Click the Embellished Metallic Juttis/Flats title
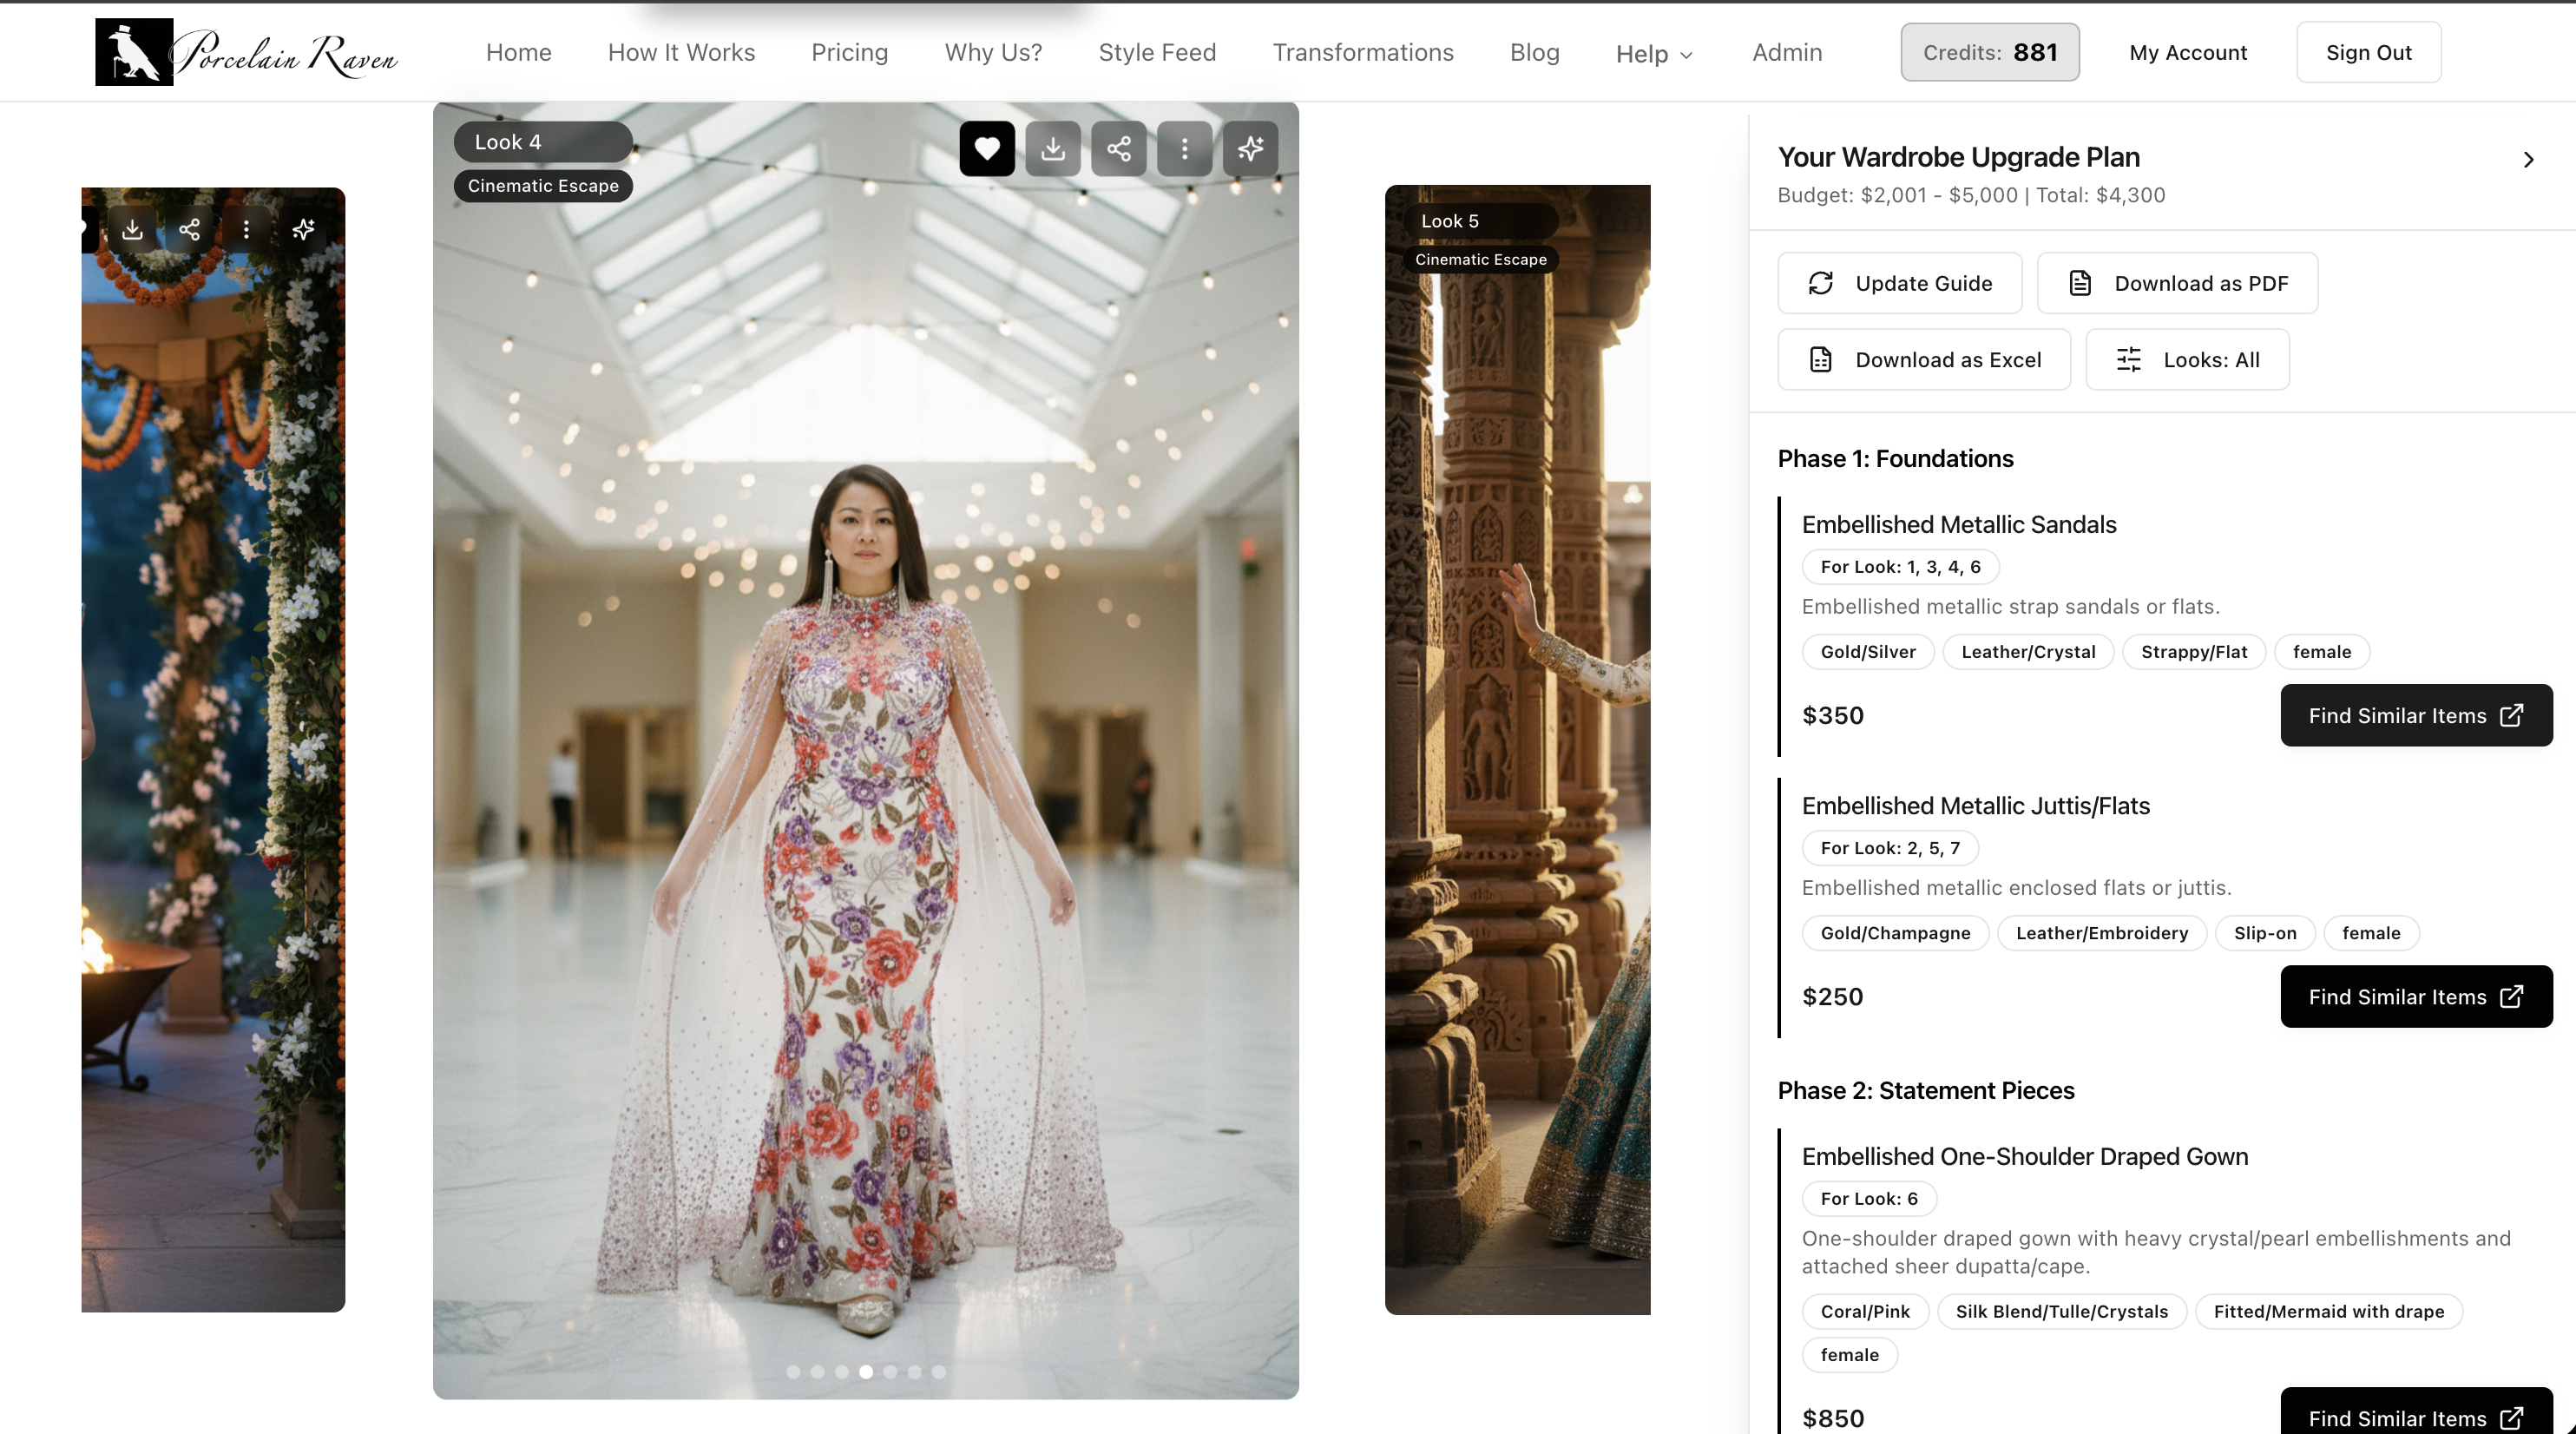This screenshot has width=2576, height=1434. tap(1976, 806)
